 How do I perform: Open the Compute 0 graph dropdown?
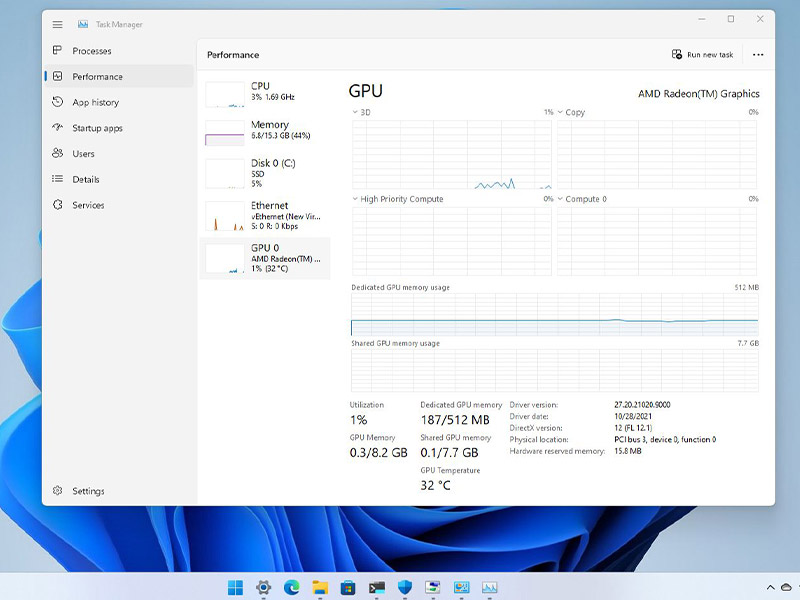pos(560,198)
